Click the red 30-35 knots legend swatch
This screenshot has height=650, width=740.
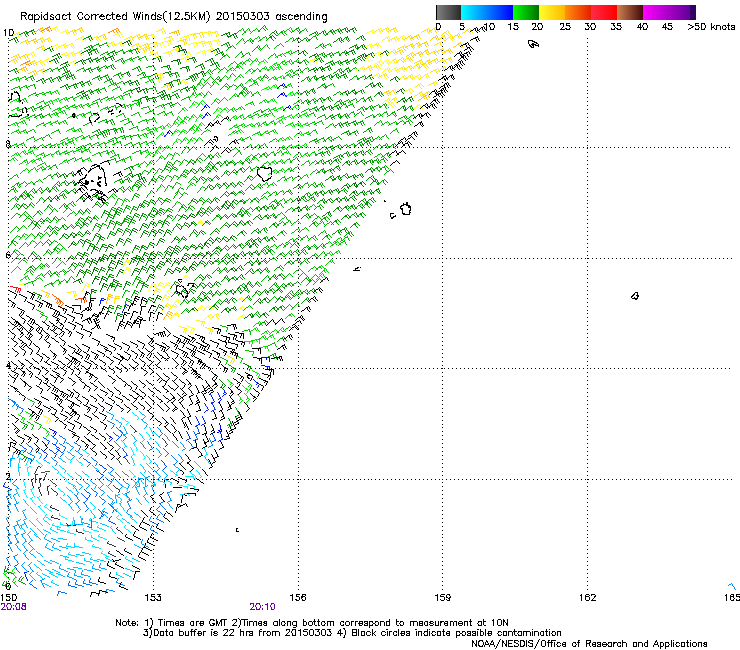[604, 12]
